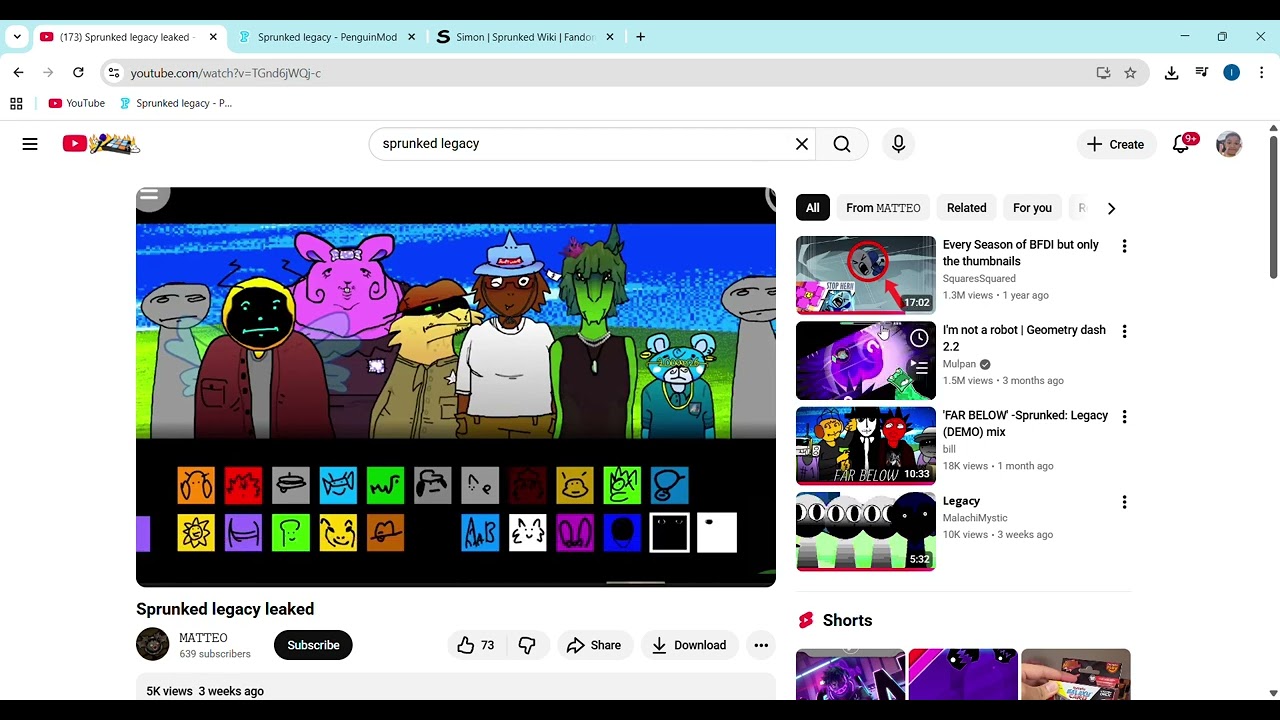Dislike the video with the thumbs down
Image resolution: width=1280 pixels, height=720 pixels.
point(527,645)
